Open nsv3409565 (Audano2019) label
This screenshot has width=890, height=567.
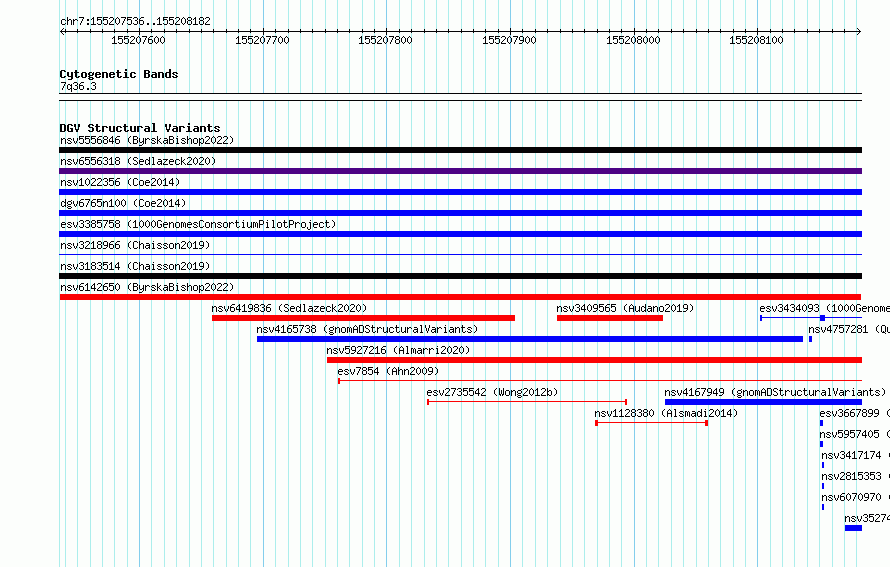pyautogui.click(x=625, y=308)
